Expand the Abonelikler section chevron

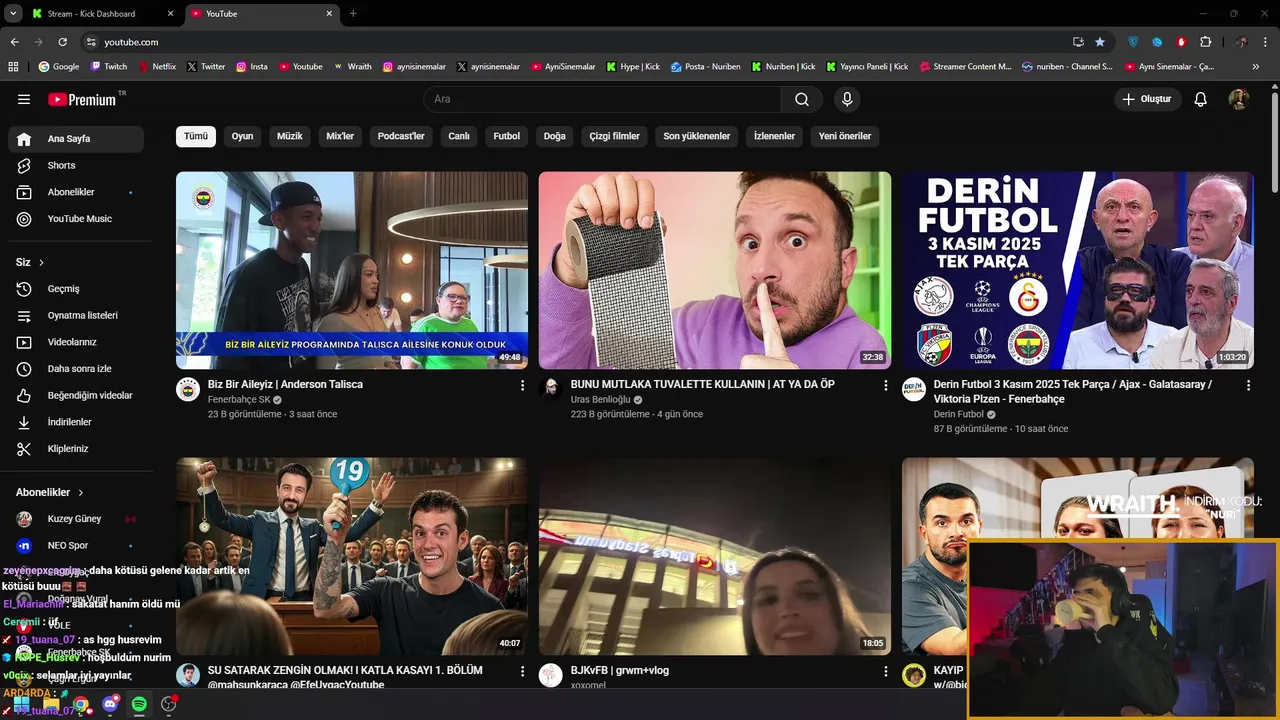click(81, 493)
